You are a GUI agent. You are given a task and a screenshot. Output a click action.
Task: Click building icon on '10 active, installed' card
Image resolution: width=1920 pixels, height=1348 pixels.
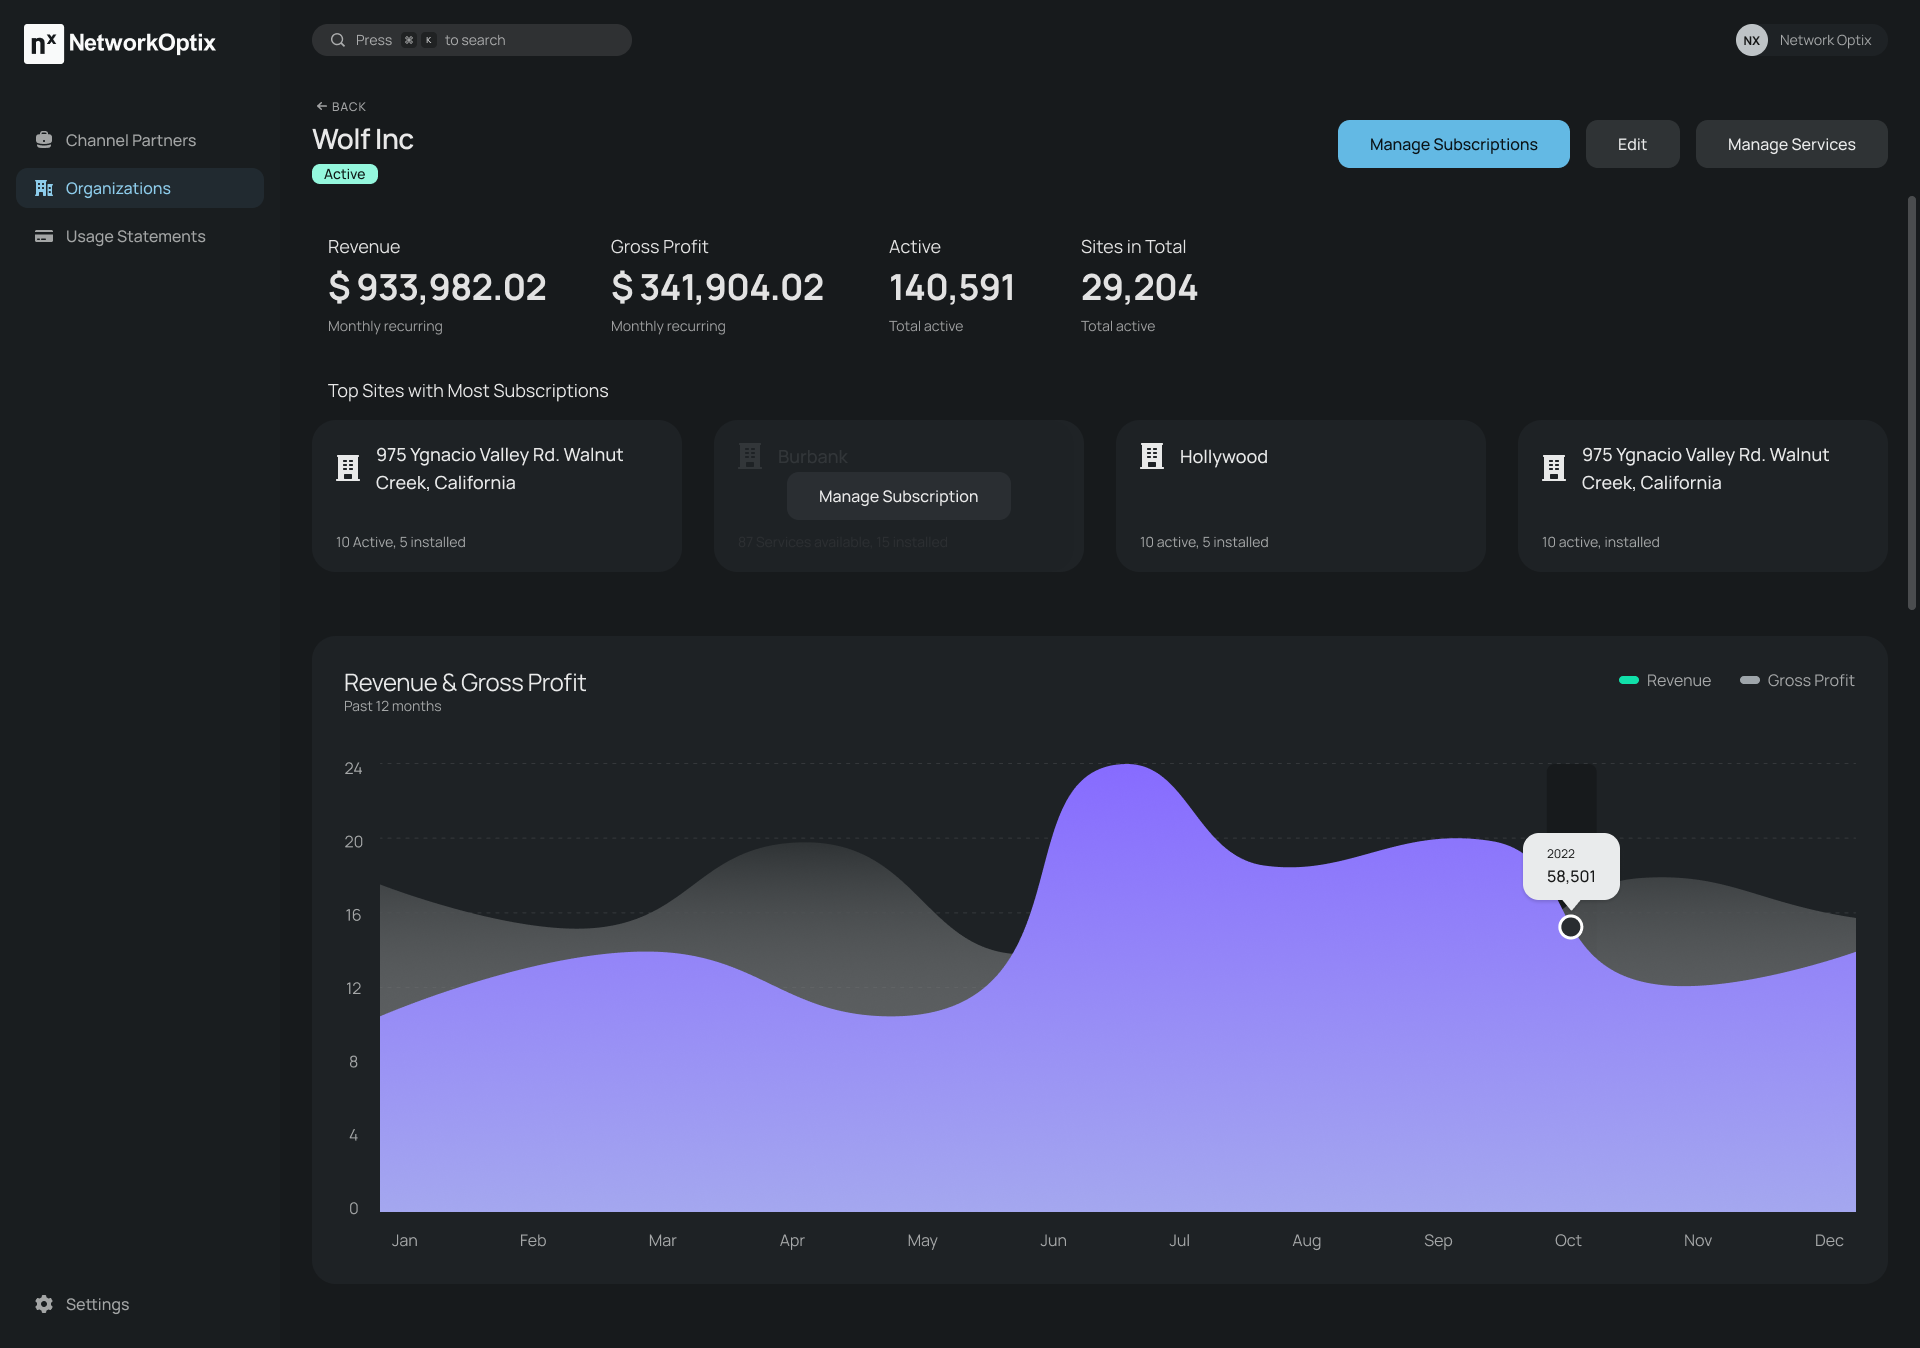[x=1554, y=468]
